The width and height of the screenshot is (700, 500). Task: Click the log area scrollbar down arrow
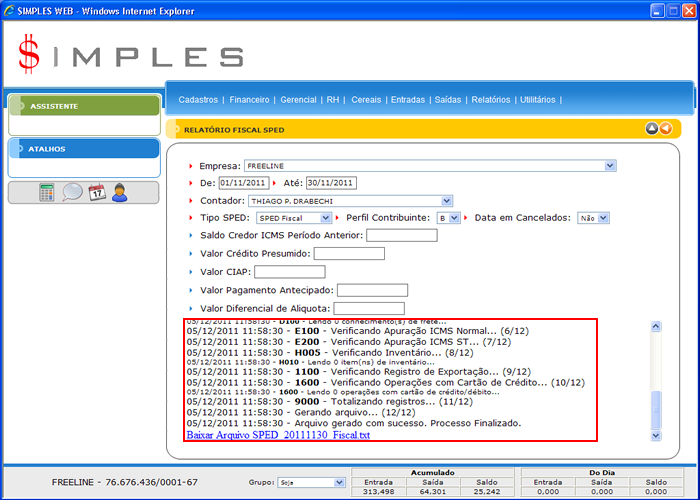coord(656,435)
